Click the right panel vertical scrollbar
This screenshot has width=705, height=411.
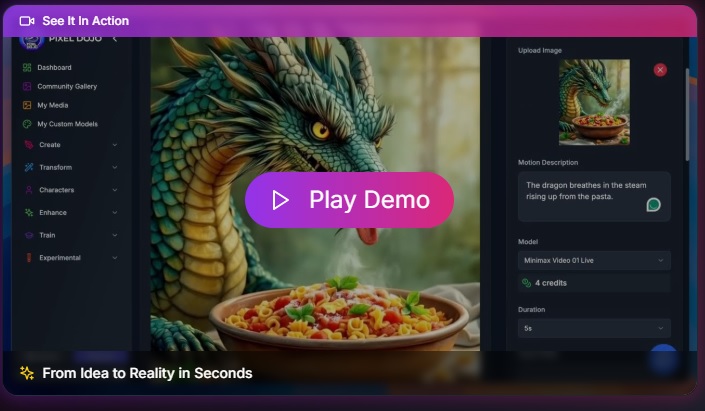pyautogui.click(x=687, y=110)
